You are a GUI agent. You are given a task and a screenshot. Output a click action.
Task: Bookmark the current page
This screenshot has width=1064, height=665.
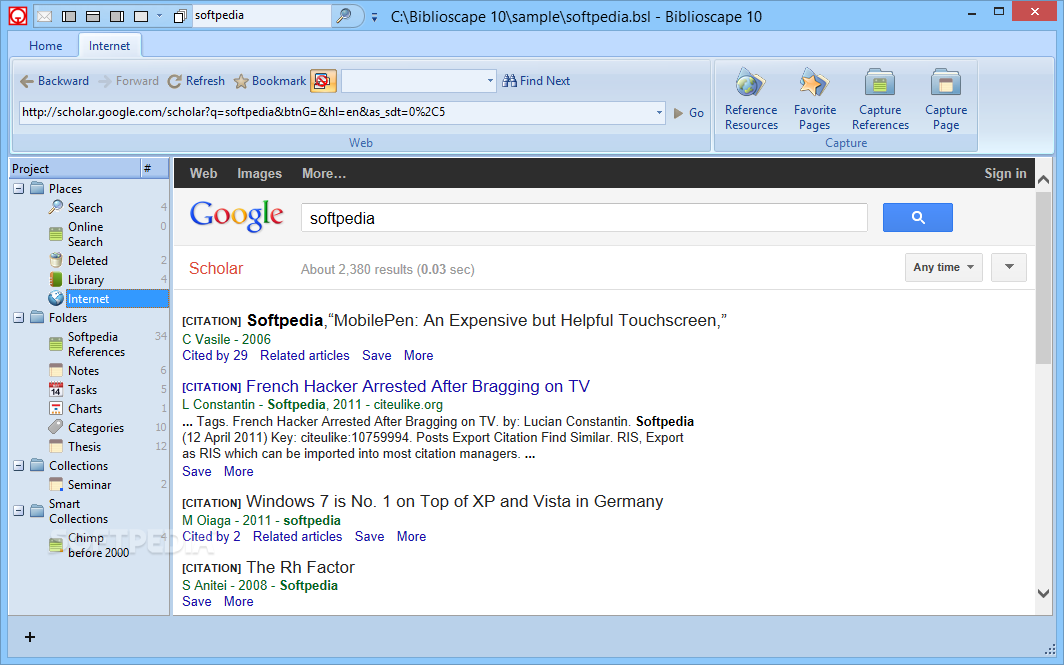(x=269, y=81)
